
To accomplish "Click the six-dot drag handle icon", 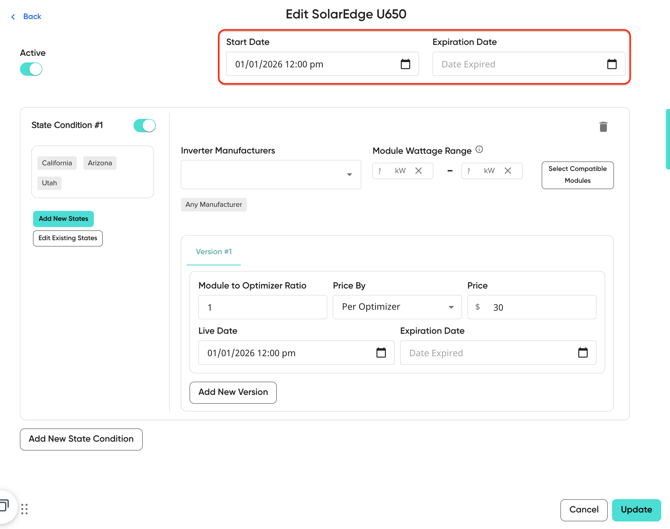I will (24, 509).
